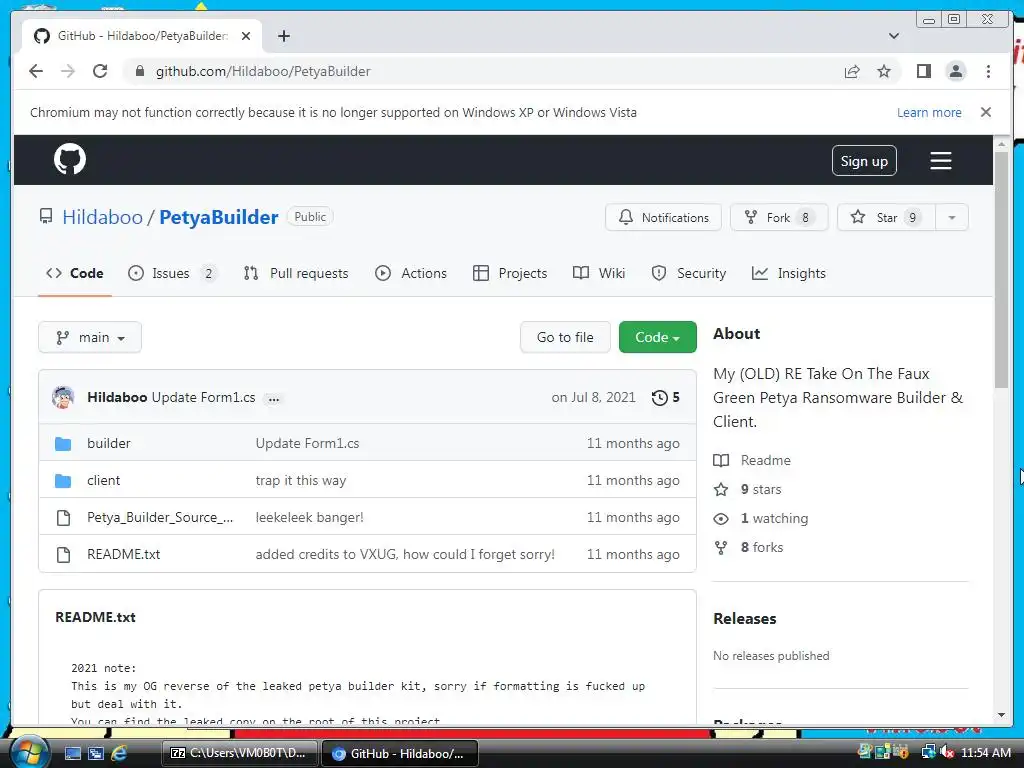Open the browser side panel icon
Image resolution: width=1024 pixels, height=768 pixels.
click(x=923, y=71)
